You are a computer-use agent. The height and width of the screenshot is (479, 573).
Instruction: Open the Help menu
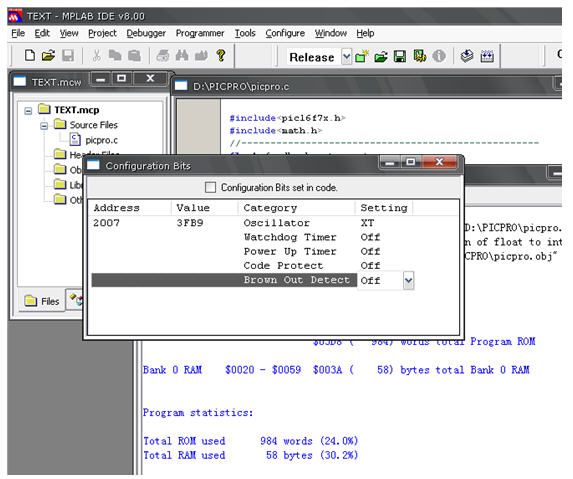(365, 33)
